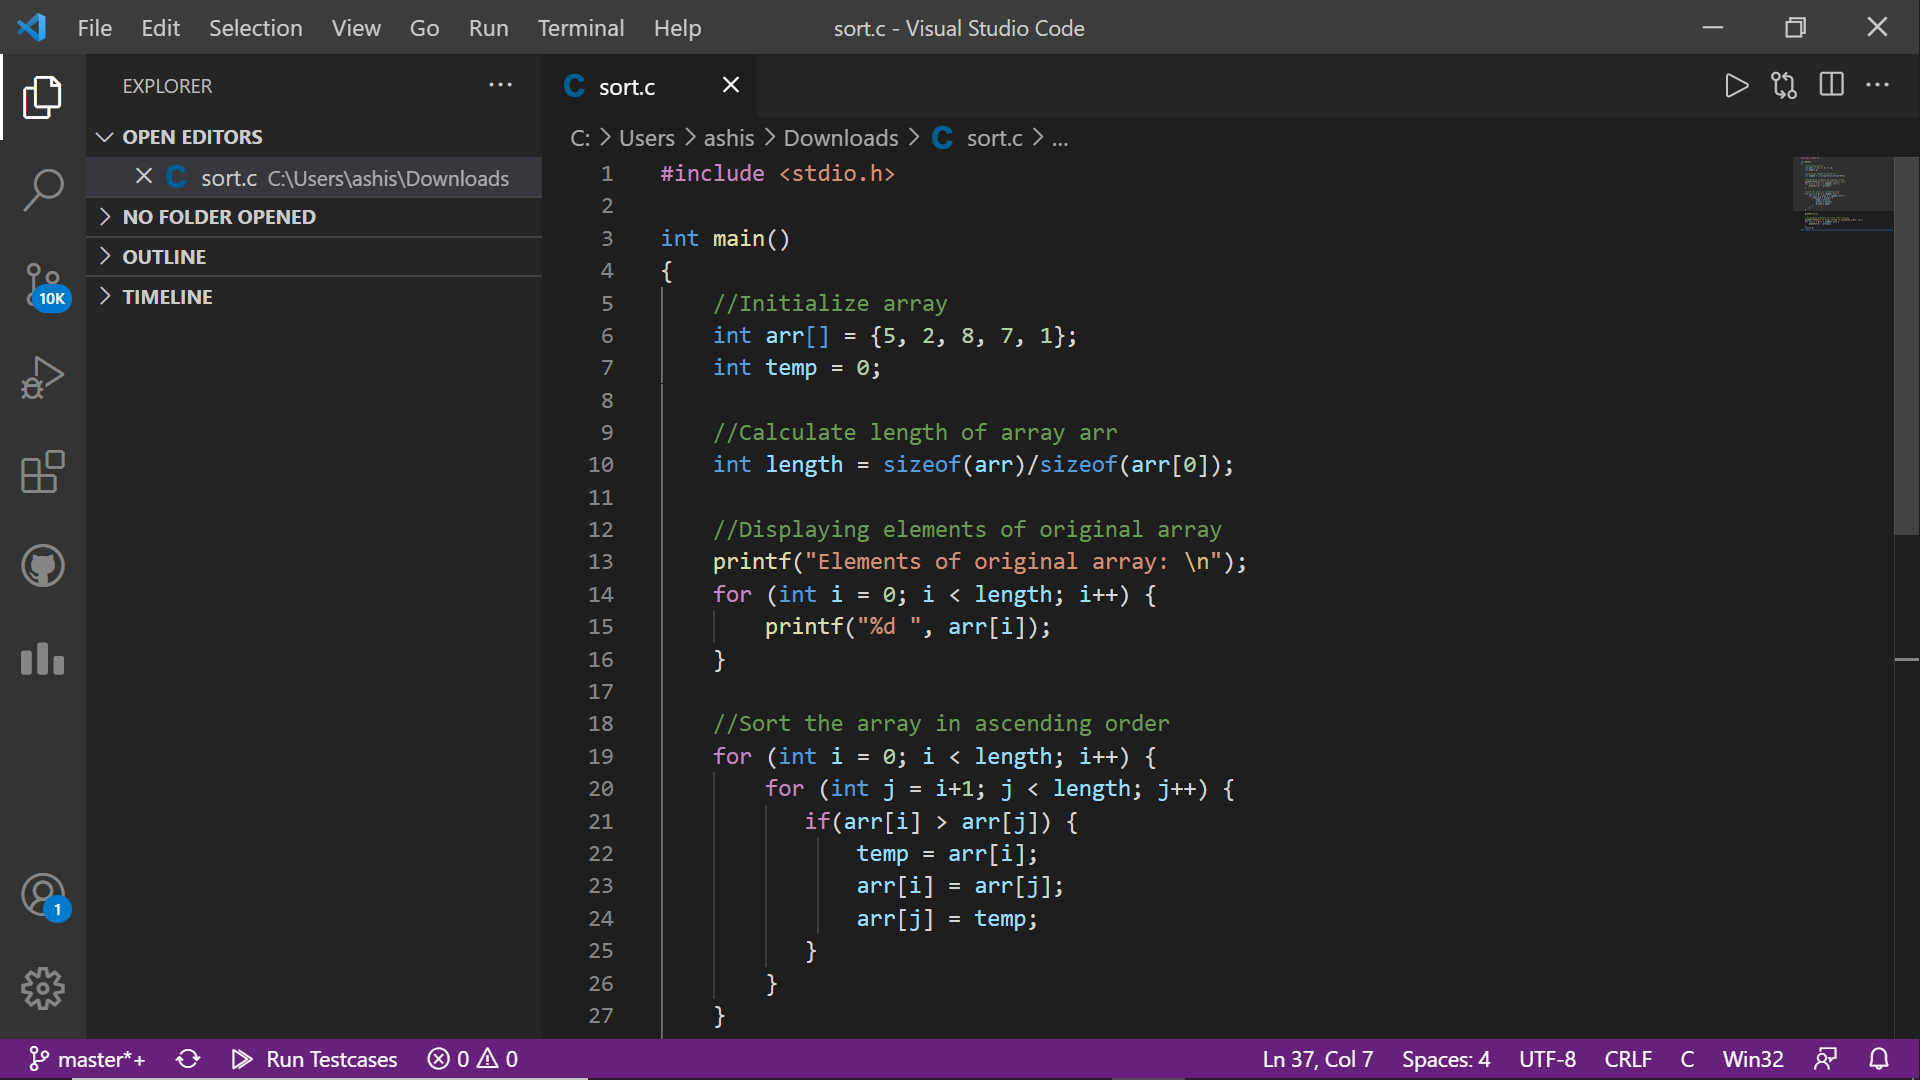Change CRLF end-of-line setting

pyautogui.click(x=1627, y=1059)
